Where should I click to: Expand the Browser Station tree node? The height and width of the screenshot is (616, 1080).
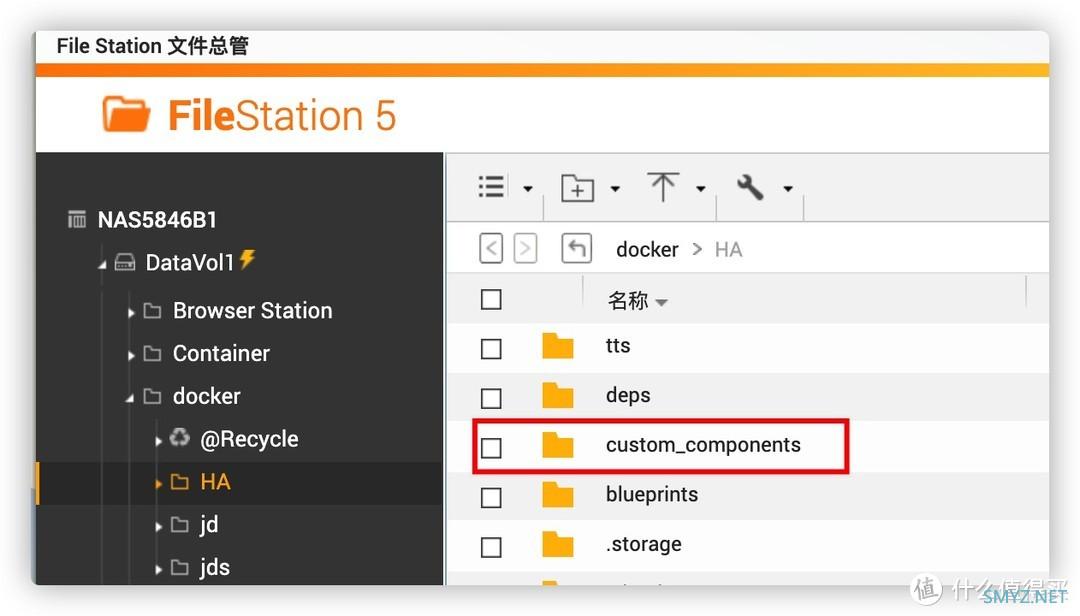coord(131,313)
